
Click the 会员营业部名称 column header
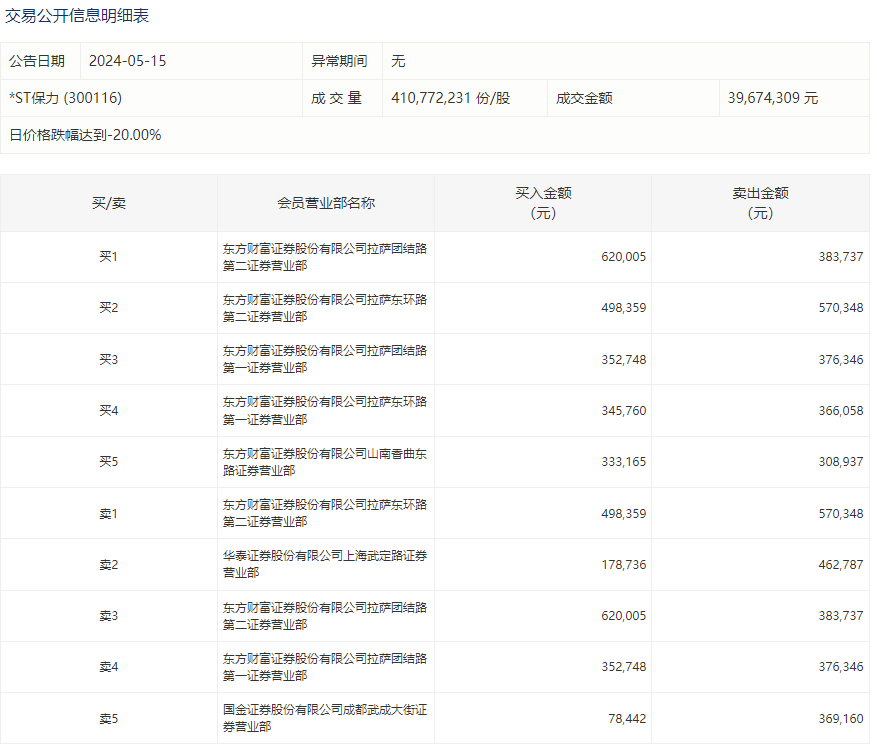coord(326,200)
